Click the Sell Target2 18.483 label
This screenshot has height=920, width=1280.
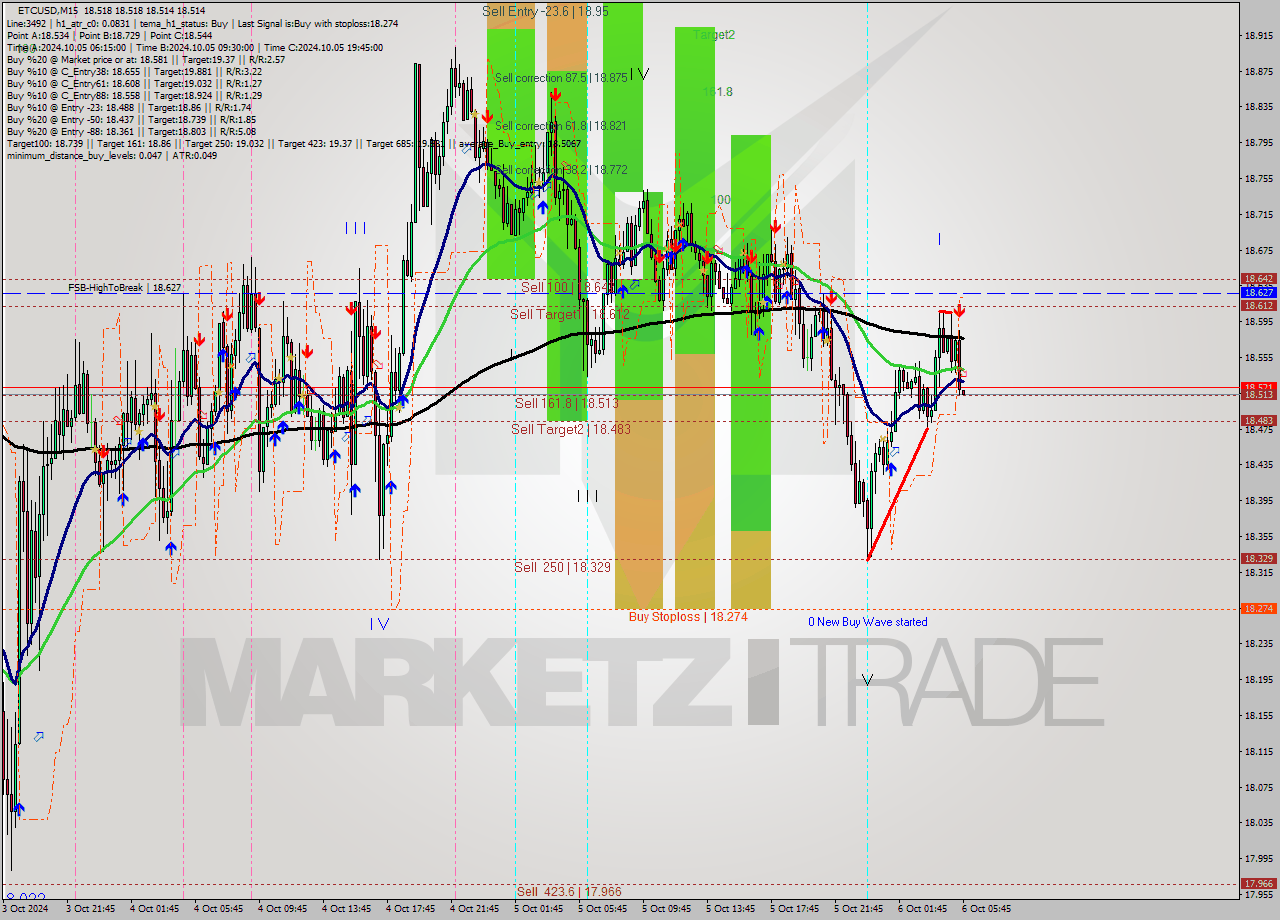click(571, 429)
